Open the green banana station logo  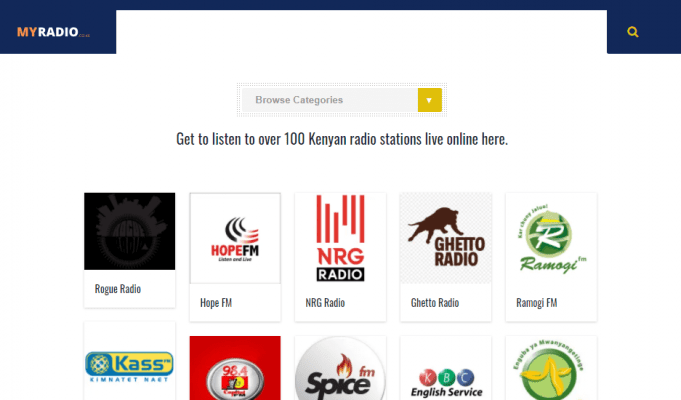coord(551,368)
